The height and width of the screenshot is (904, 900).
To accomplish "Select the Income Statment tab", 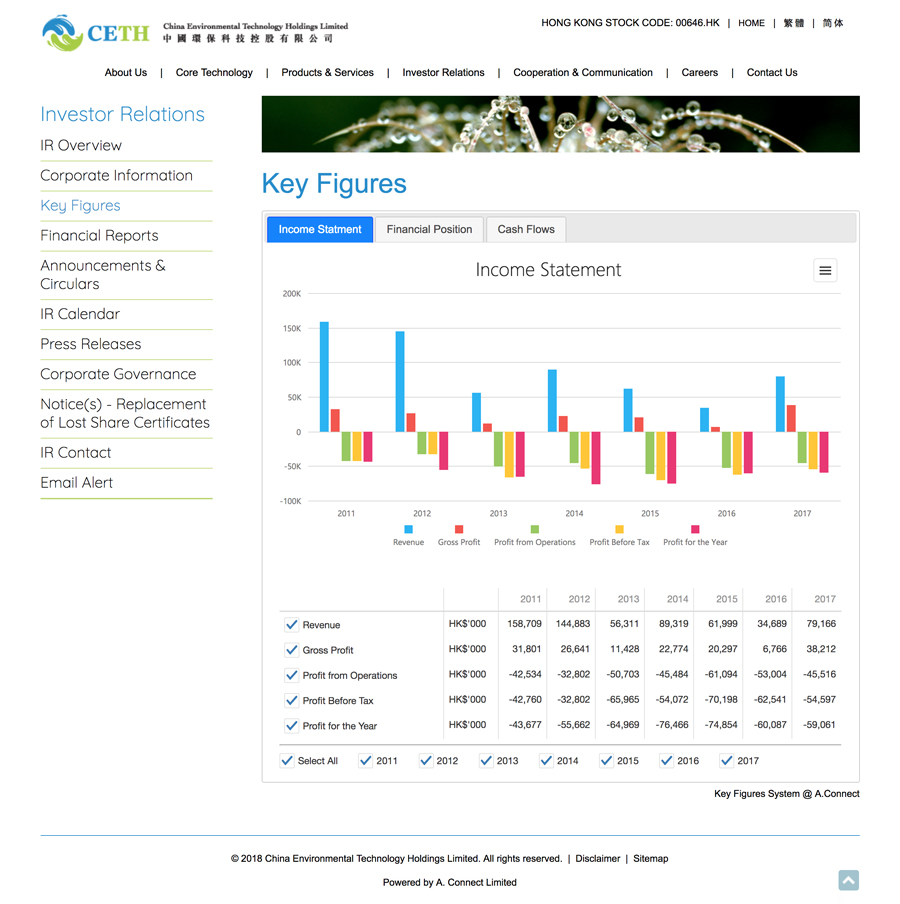I will [x=320, y=229].
